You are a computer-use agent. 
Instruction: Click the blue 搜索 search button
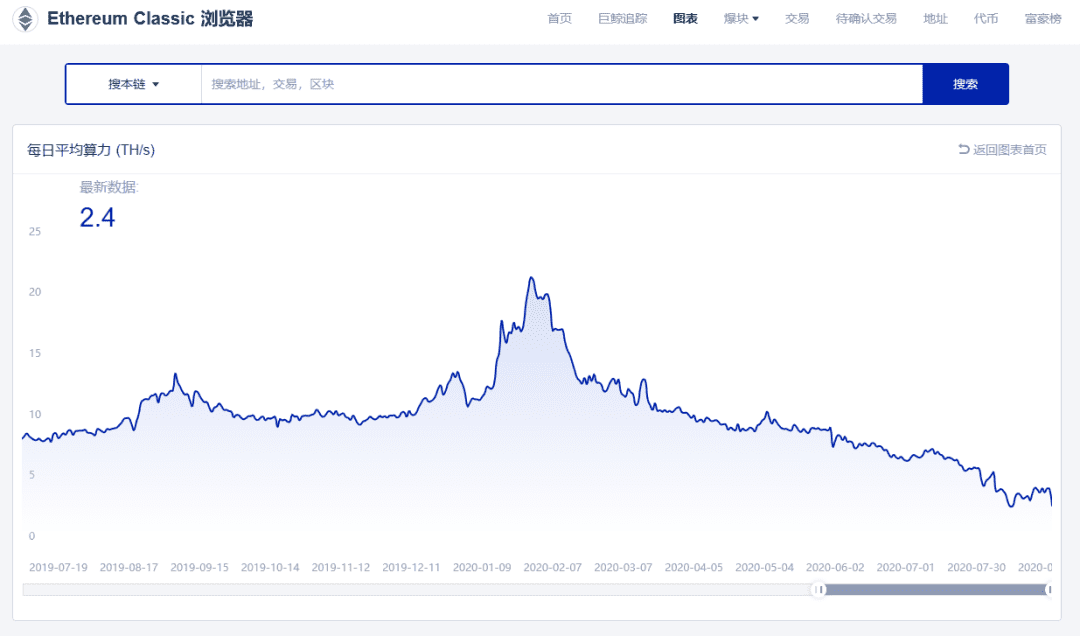(x=966, y=84)
